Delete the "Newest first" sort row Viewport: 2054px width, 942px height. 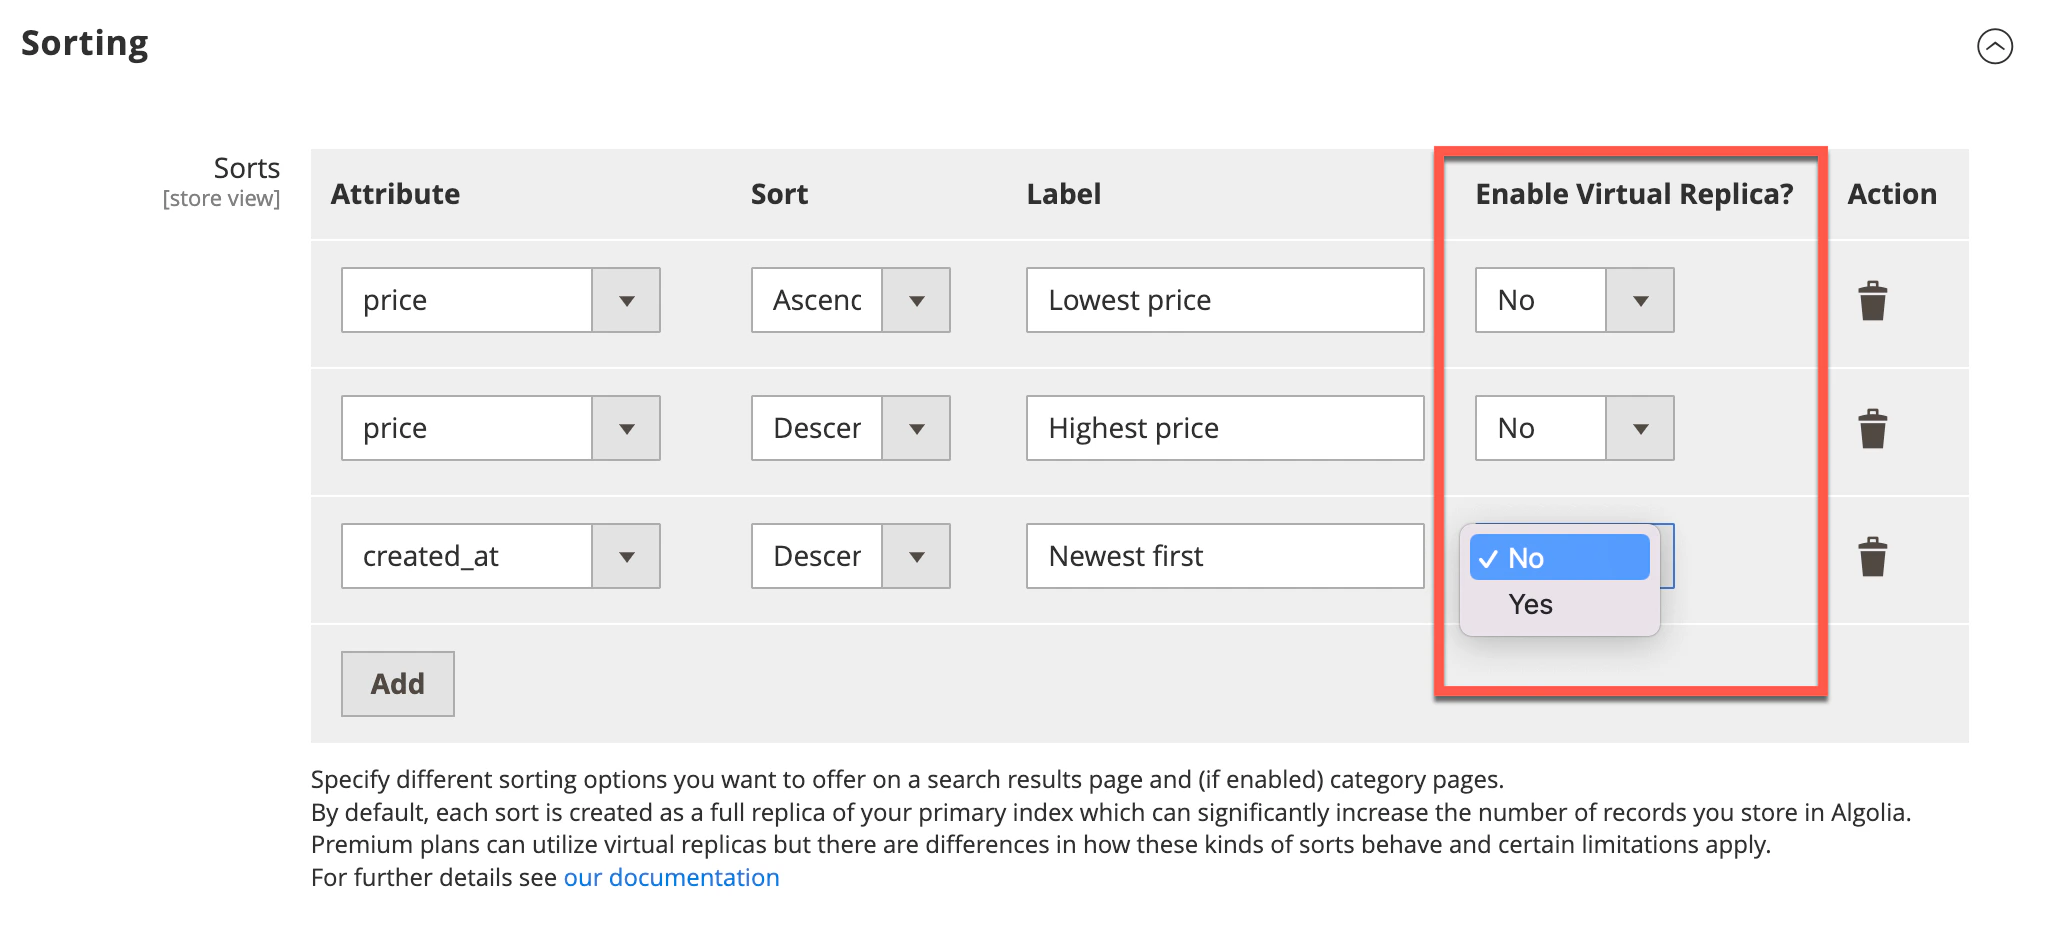1871,556
